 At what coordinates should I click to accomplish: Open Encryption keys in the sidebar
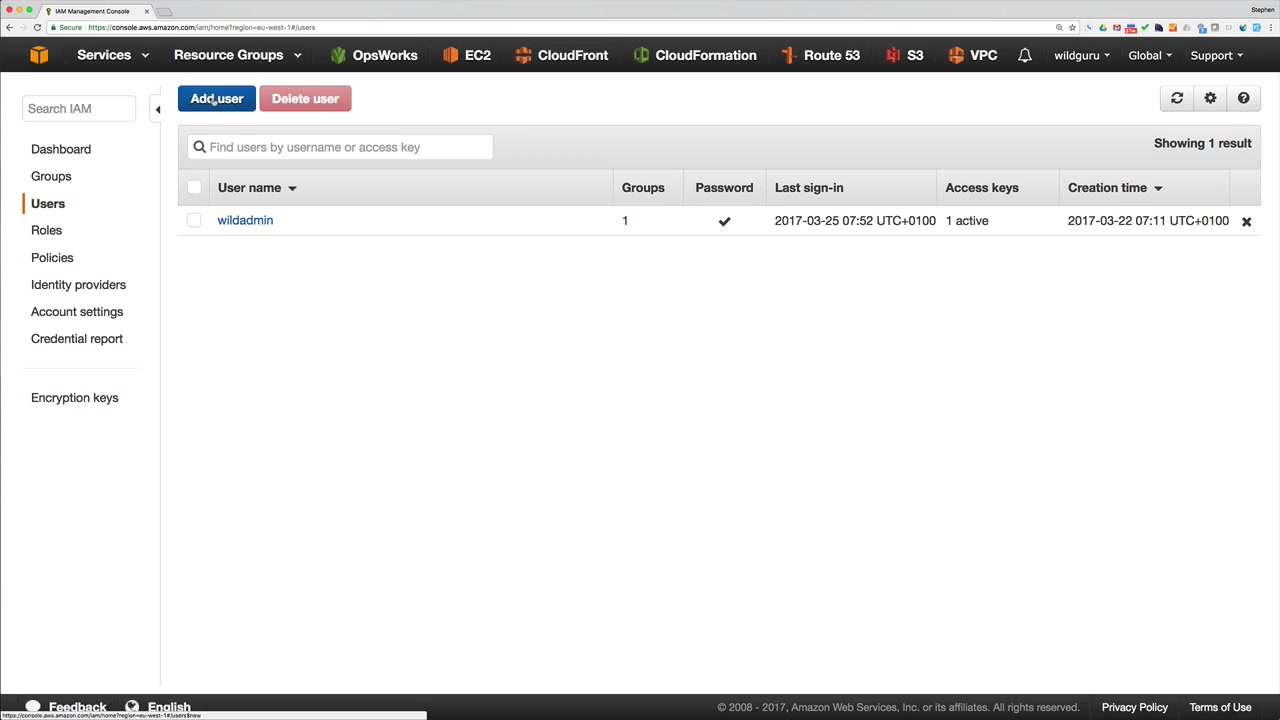(75, 397)
